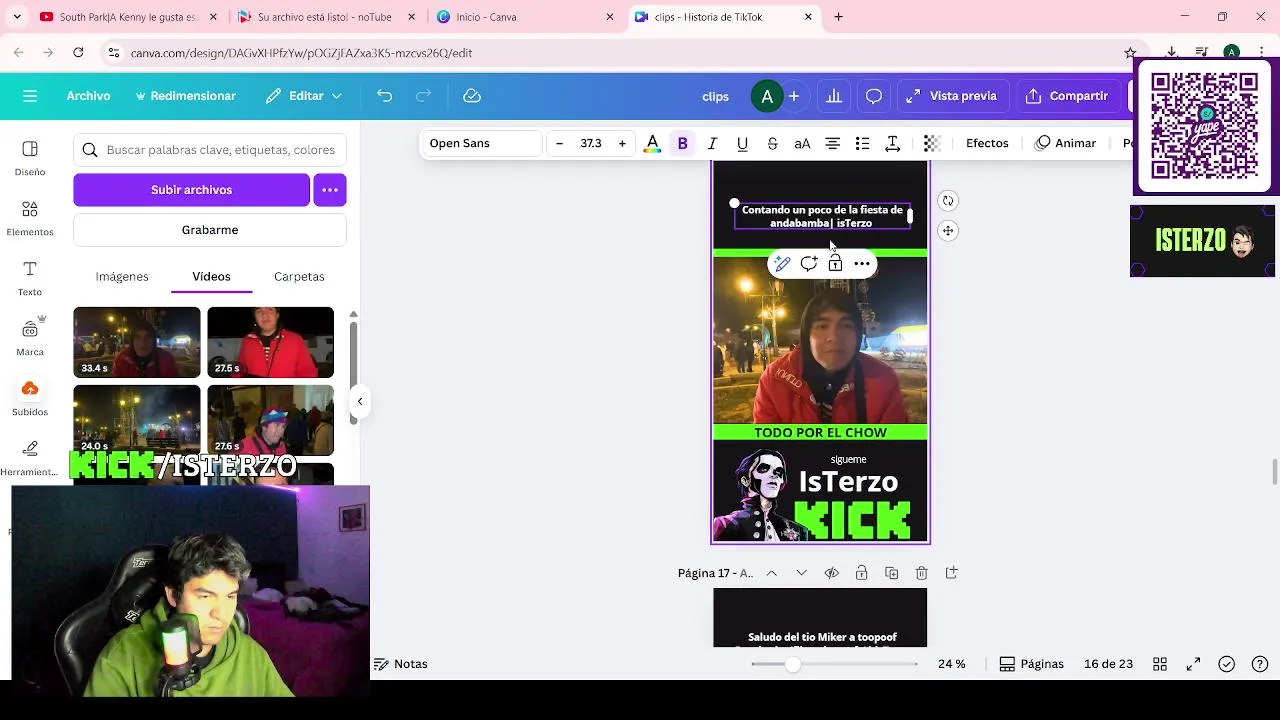The width and height of the screenshot is (1280, 720).
Task: Toggle strikethrough formatting
Action: (x=772, y=143)
